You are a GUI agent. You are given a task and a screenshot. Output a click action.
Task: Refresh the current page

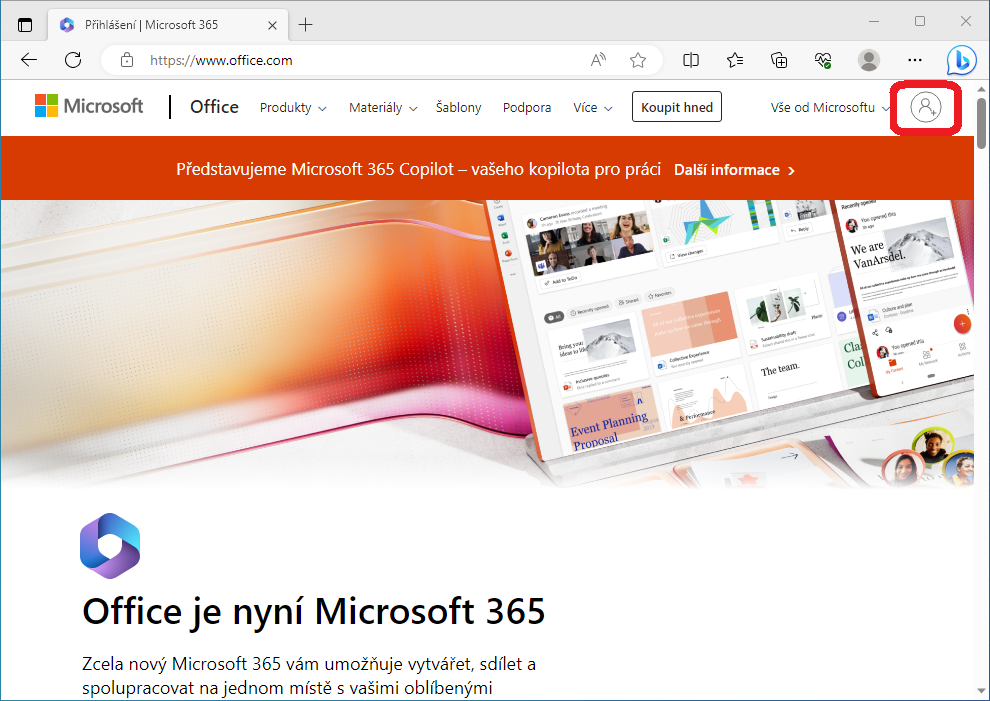click(73, 60)
